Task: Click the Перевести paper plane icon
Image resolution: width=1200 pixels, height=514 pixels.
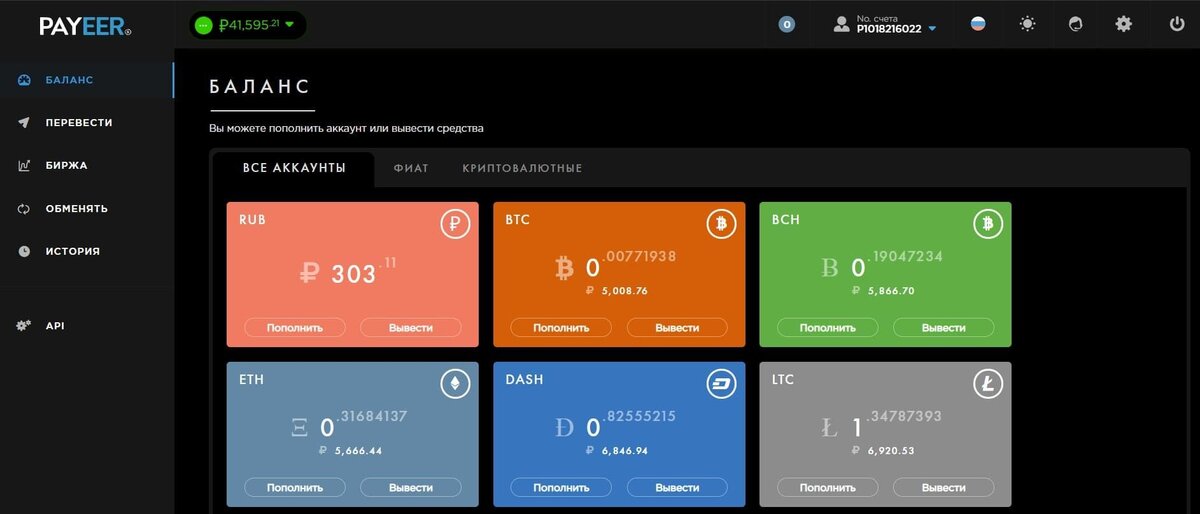Action: point(24,123)
